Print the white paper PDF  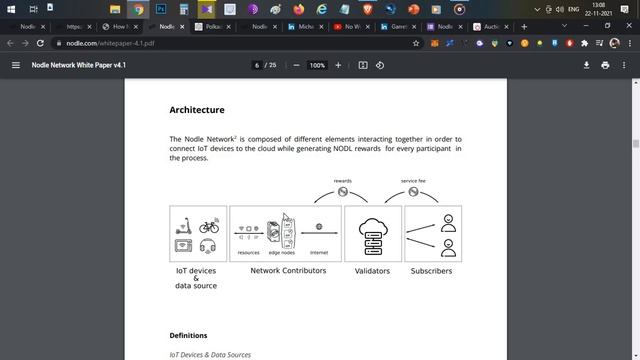605,65
